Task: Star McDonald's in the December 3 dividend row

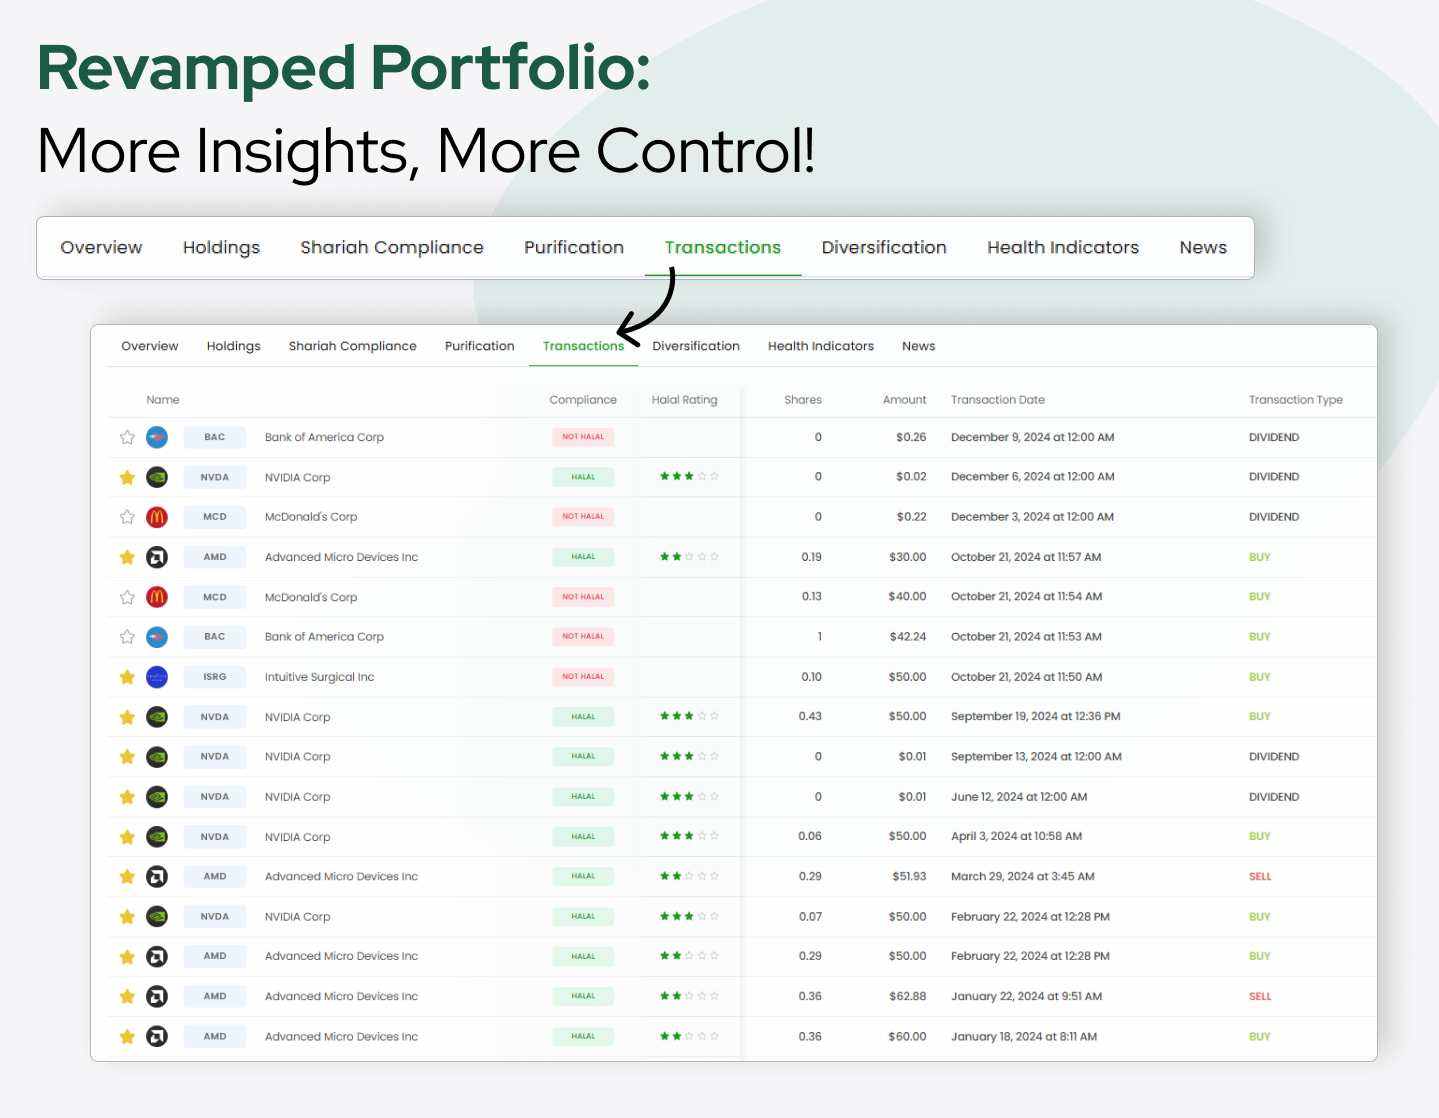Action: pos(127,517)
